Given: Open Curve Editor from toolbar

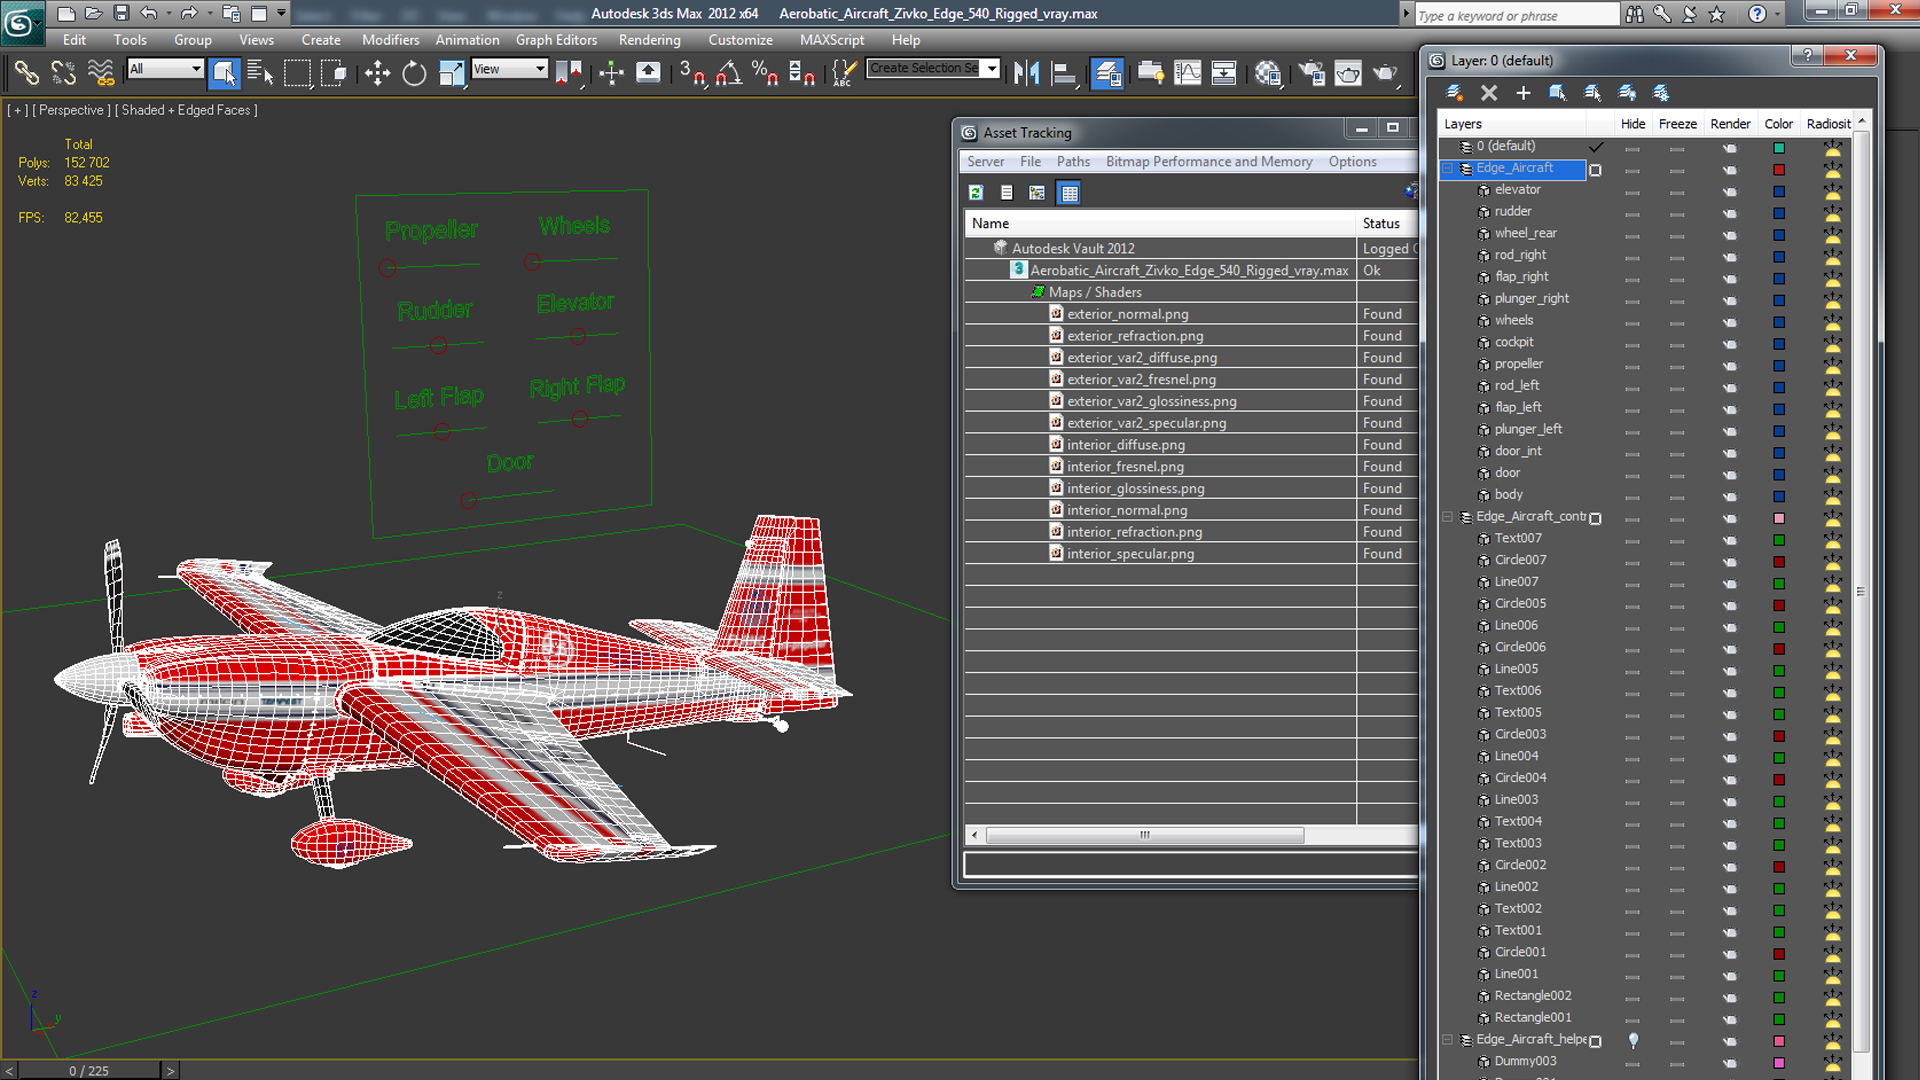Looking at the screenshot, I should [1187, 73].
